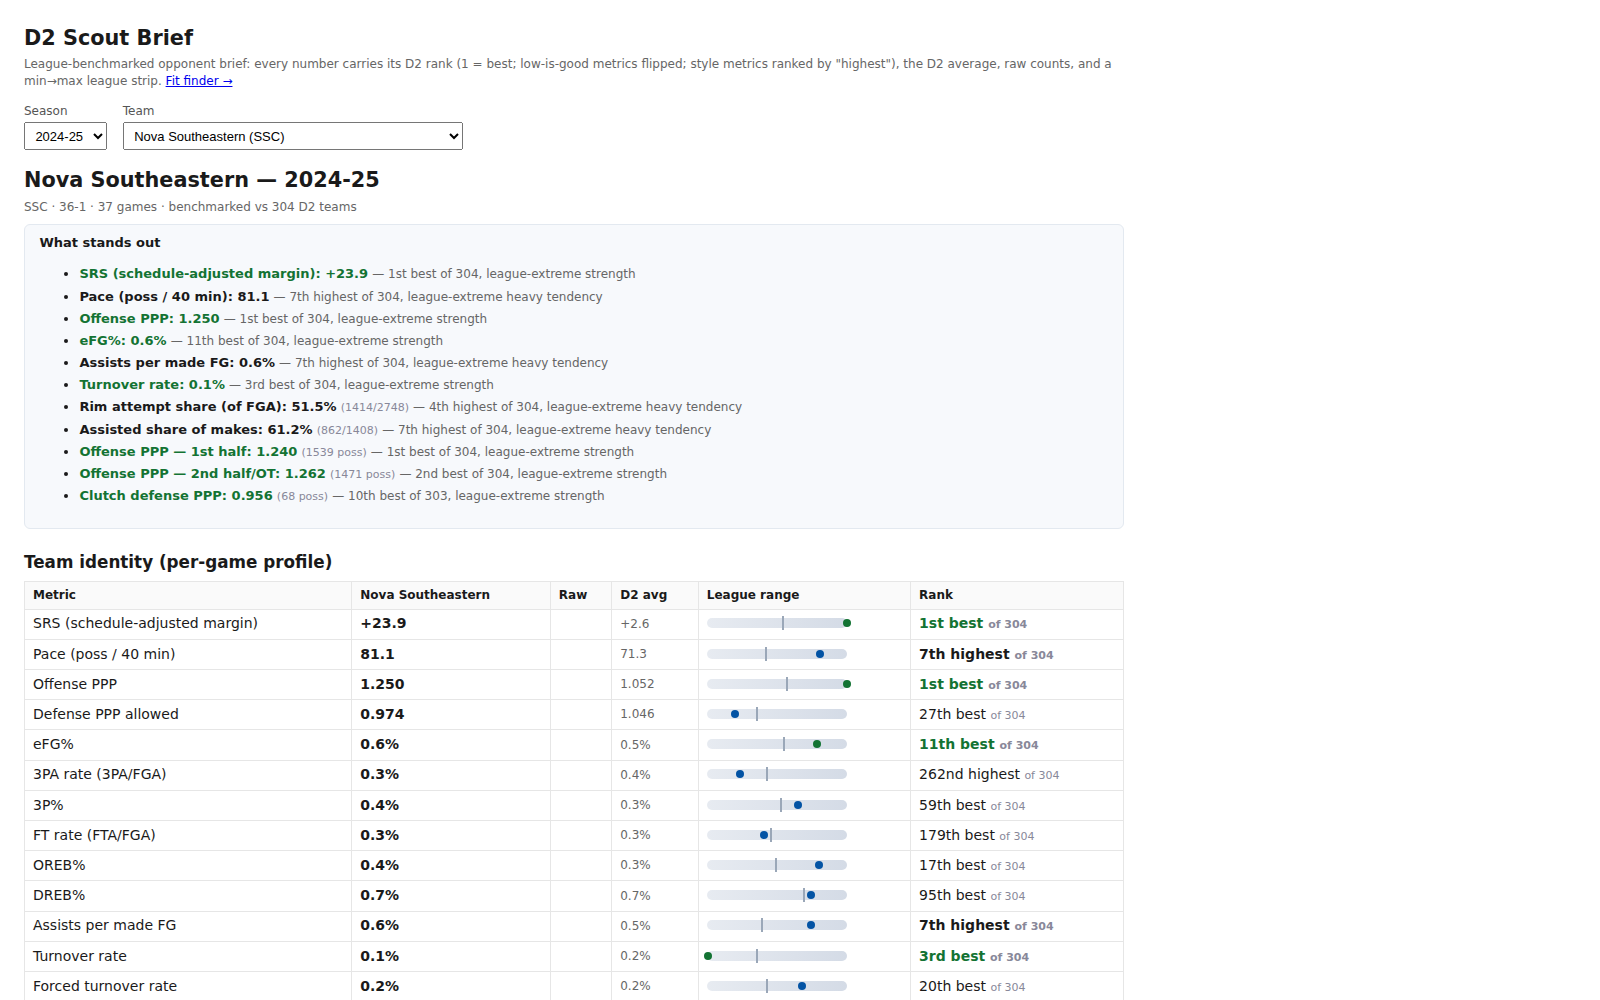1600x1000 pixels.
Task: Click the 3rd best of 304 rank in Turnover rate row
Action: click(974, 957)
